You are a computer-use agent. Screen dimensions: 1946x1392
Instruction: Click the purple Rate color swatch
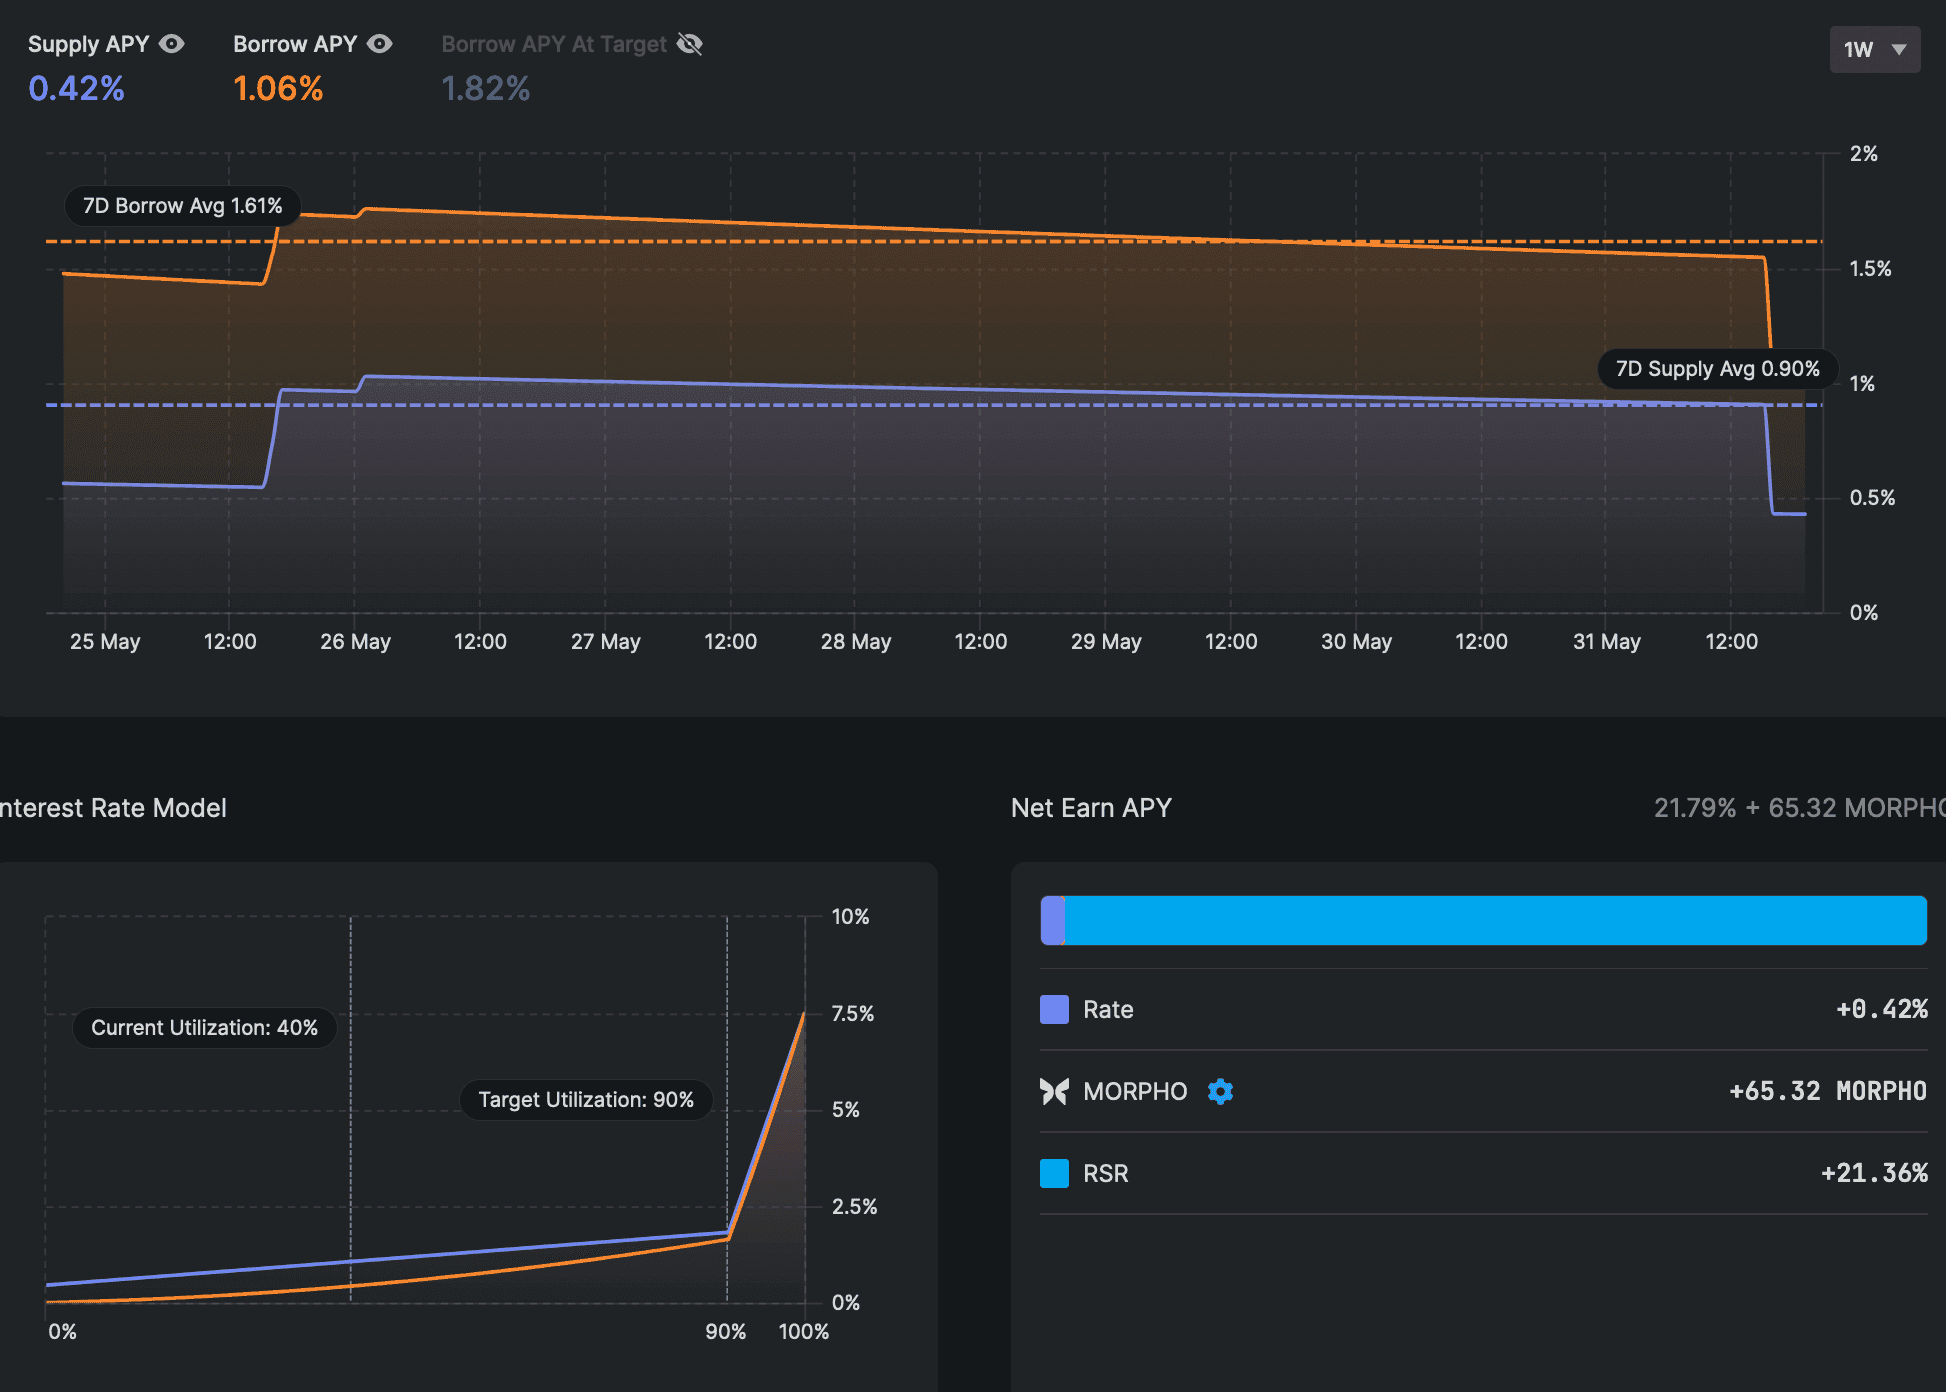coord(1054,1009)
